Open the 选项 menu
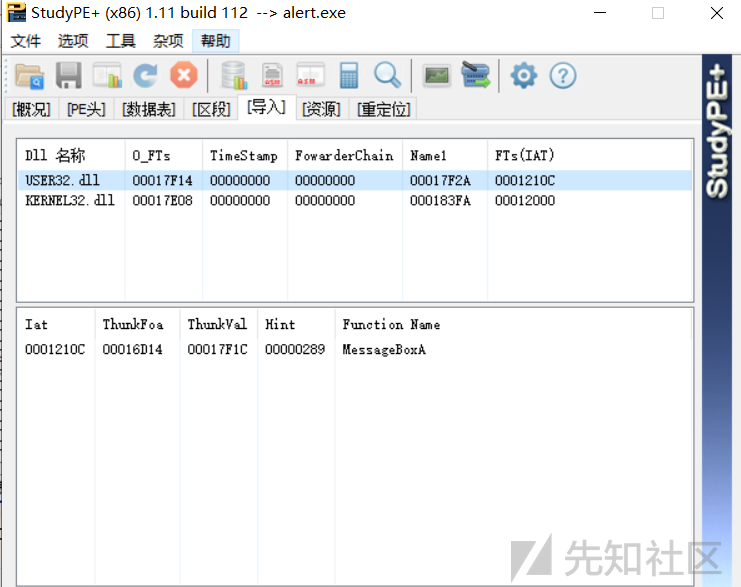This screenshot has width=741, height=587. (x=73, y=41)
